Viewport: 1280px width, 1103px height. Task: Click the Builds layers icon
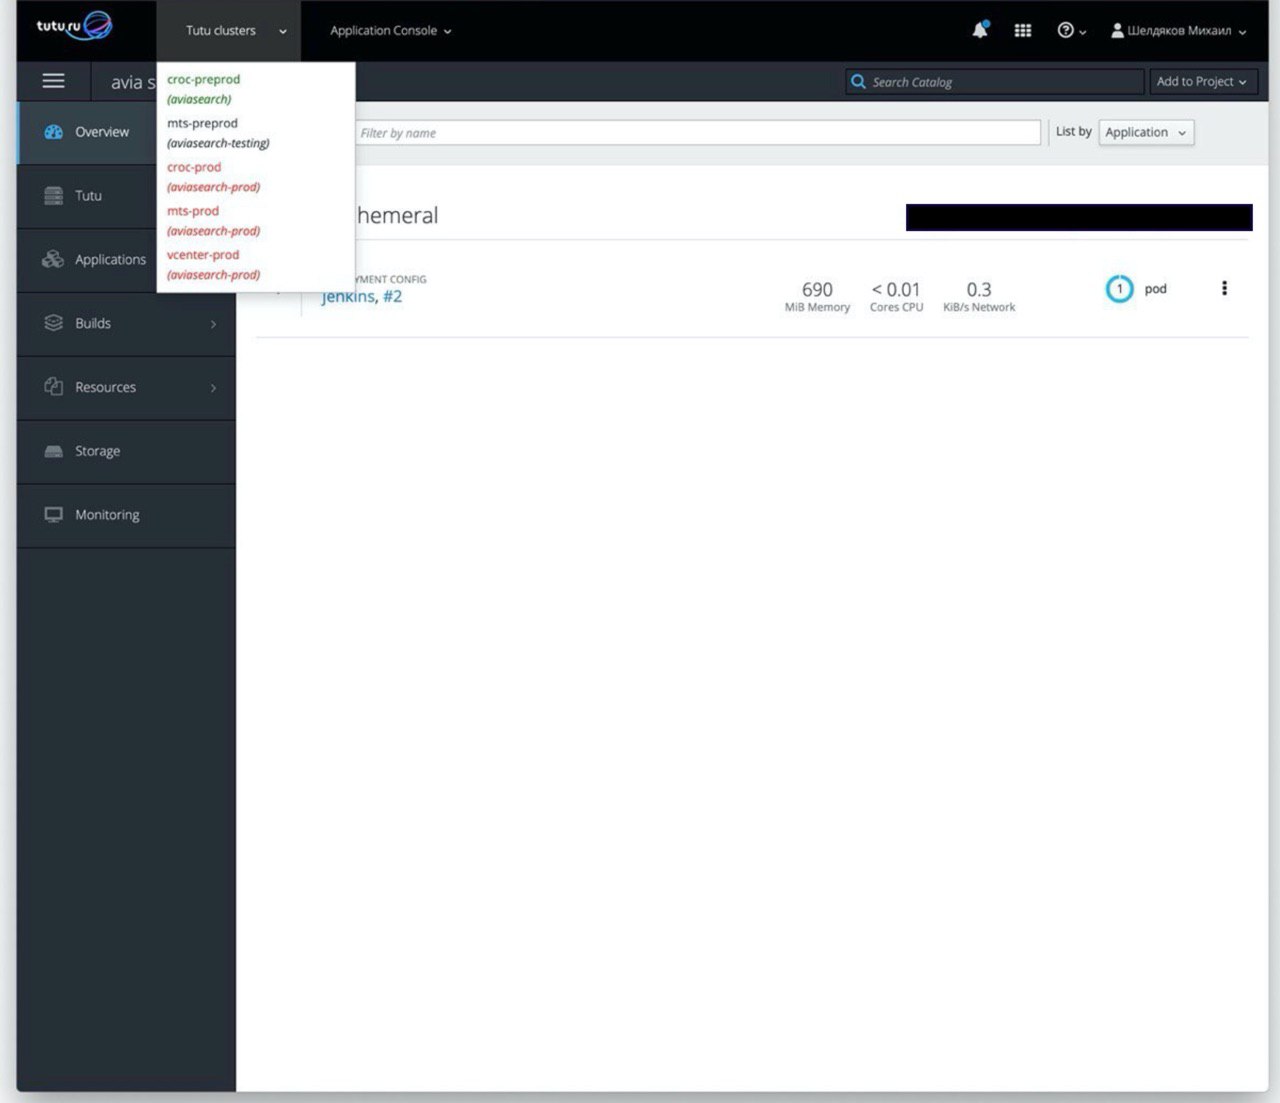(x=54, y=323)
